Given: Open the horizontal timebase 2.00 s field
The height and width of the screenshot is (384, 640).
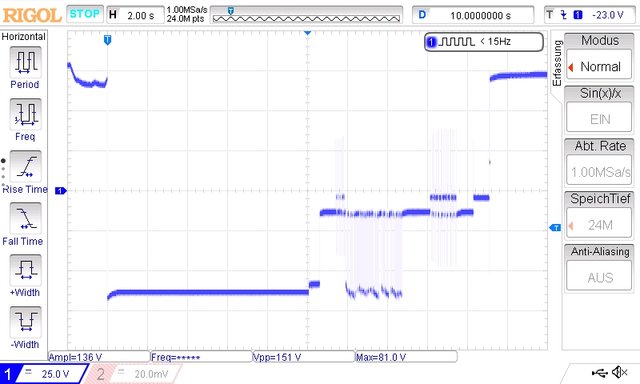Looking at the screenshot, I should [x=135, y=16].
